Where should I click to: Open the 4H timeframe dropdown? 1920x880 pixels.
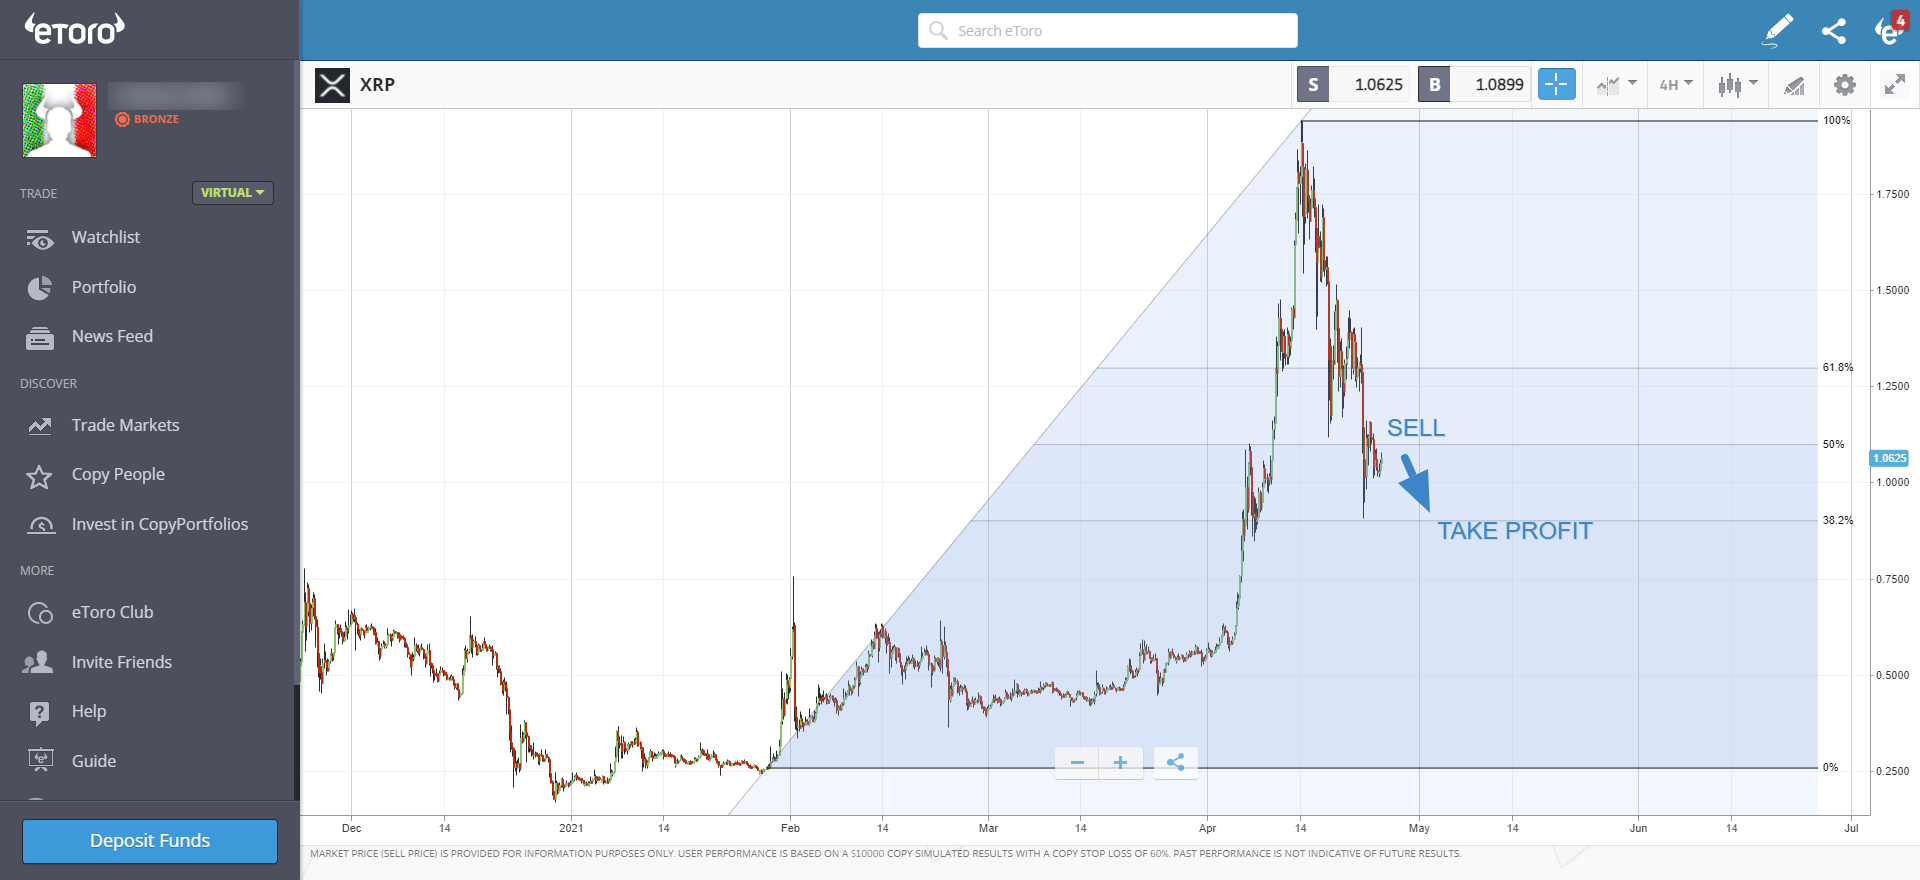click(x=1676, y=85)
